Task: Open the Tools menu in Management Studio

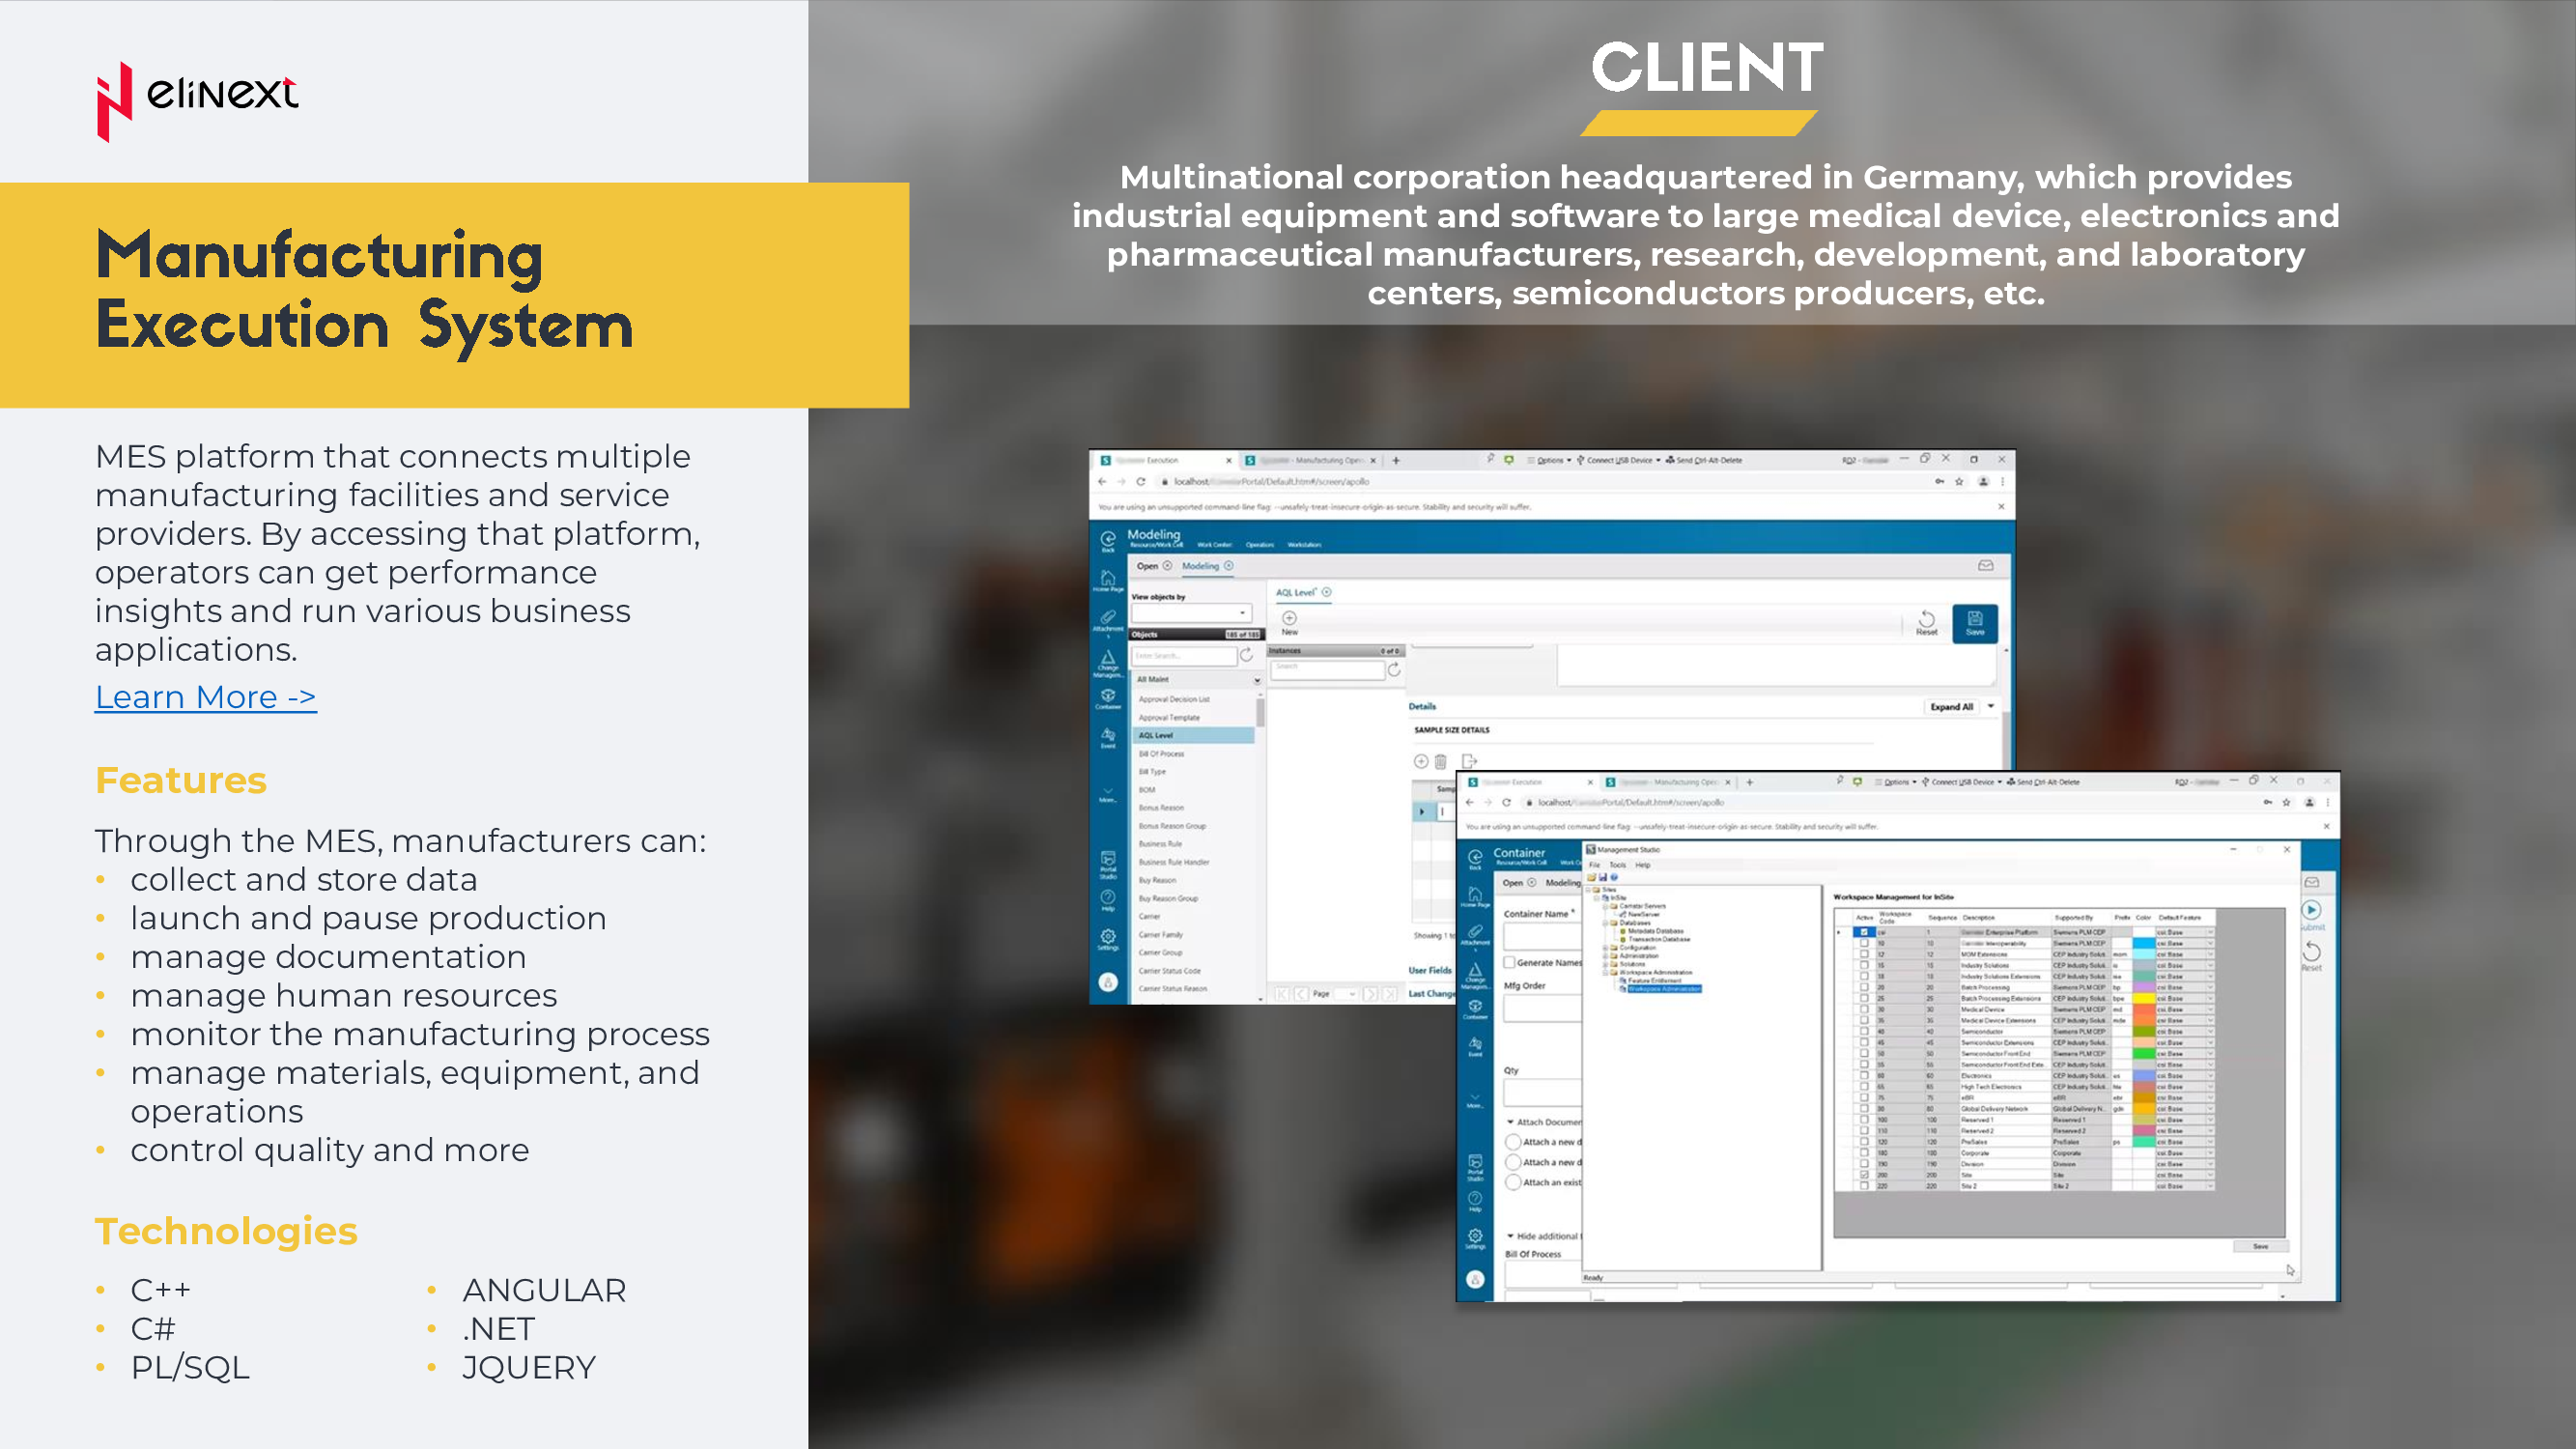Action: click(1617, 865)
